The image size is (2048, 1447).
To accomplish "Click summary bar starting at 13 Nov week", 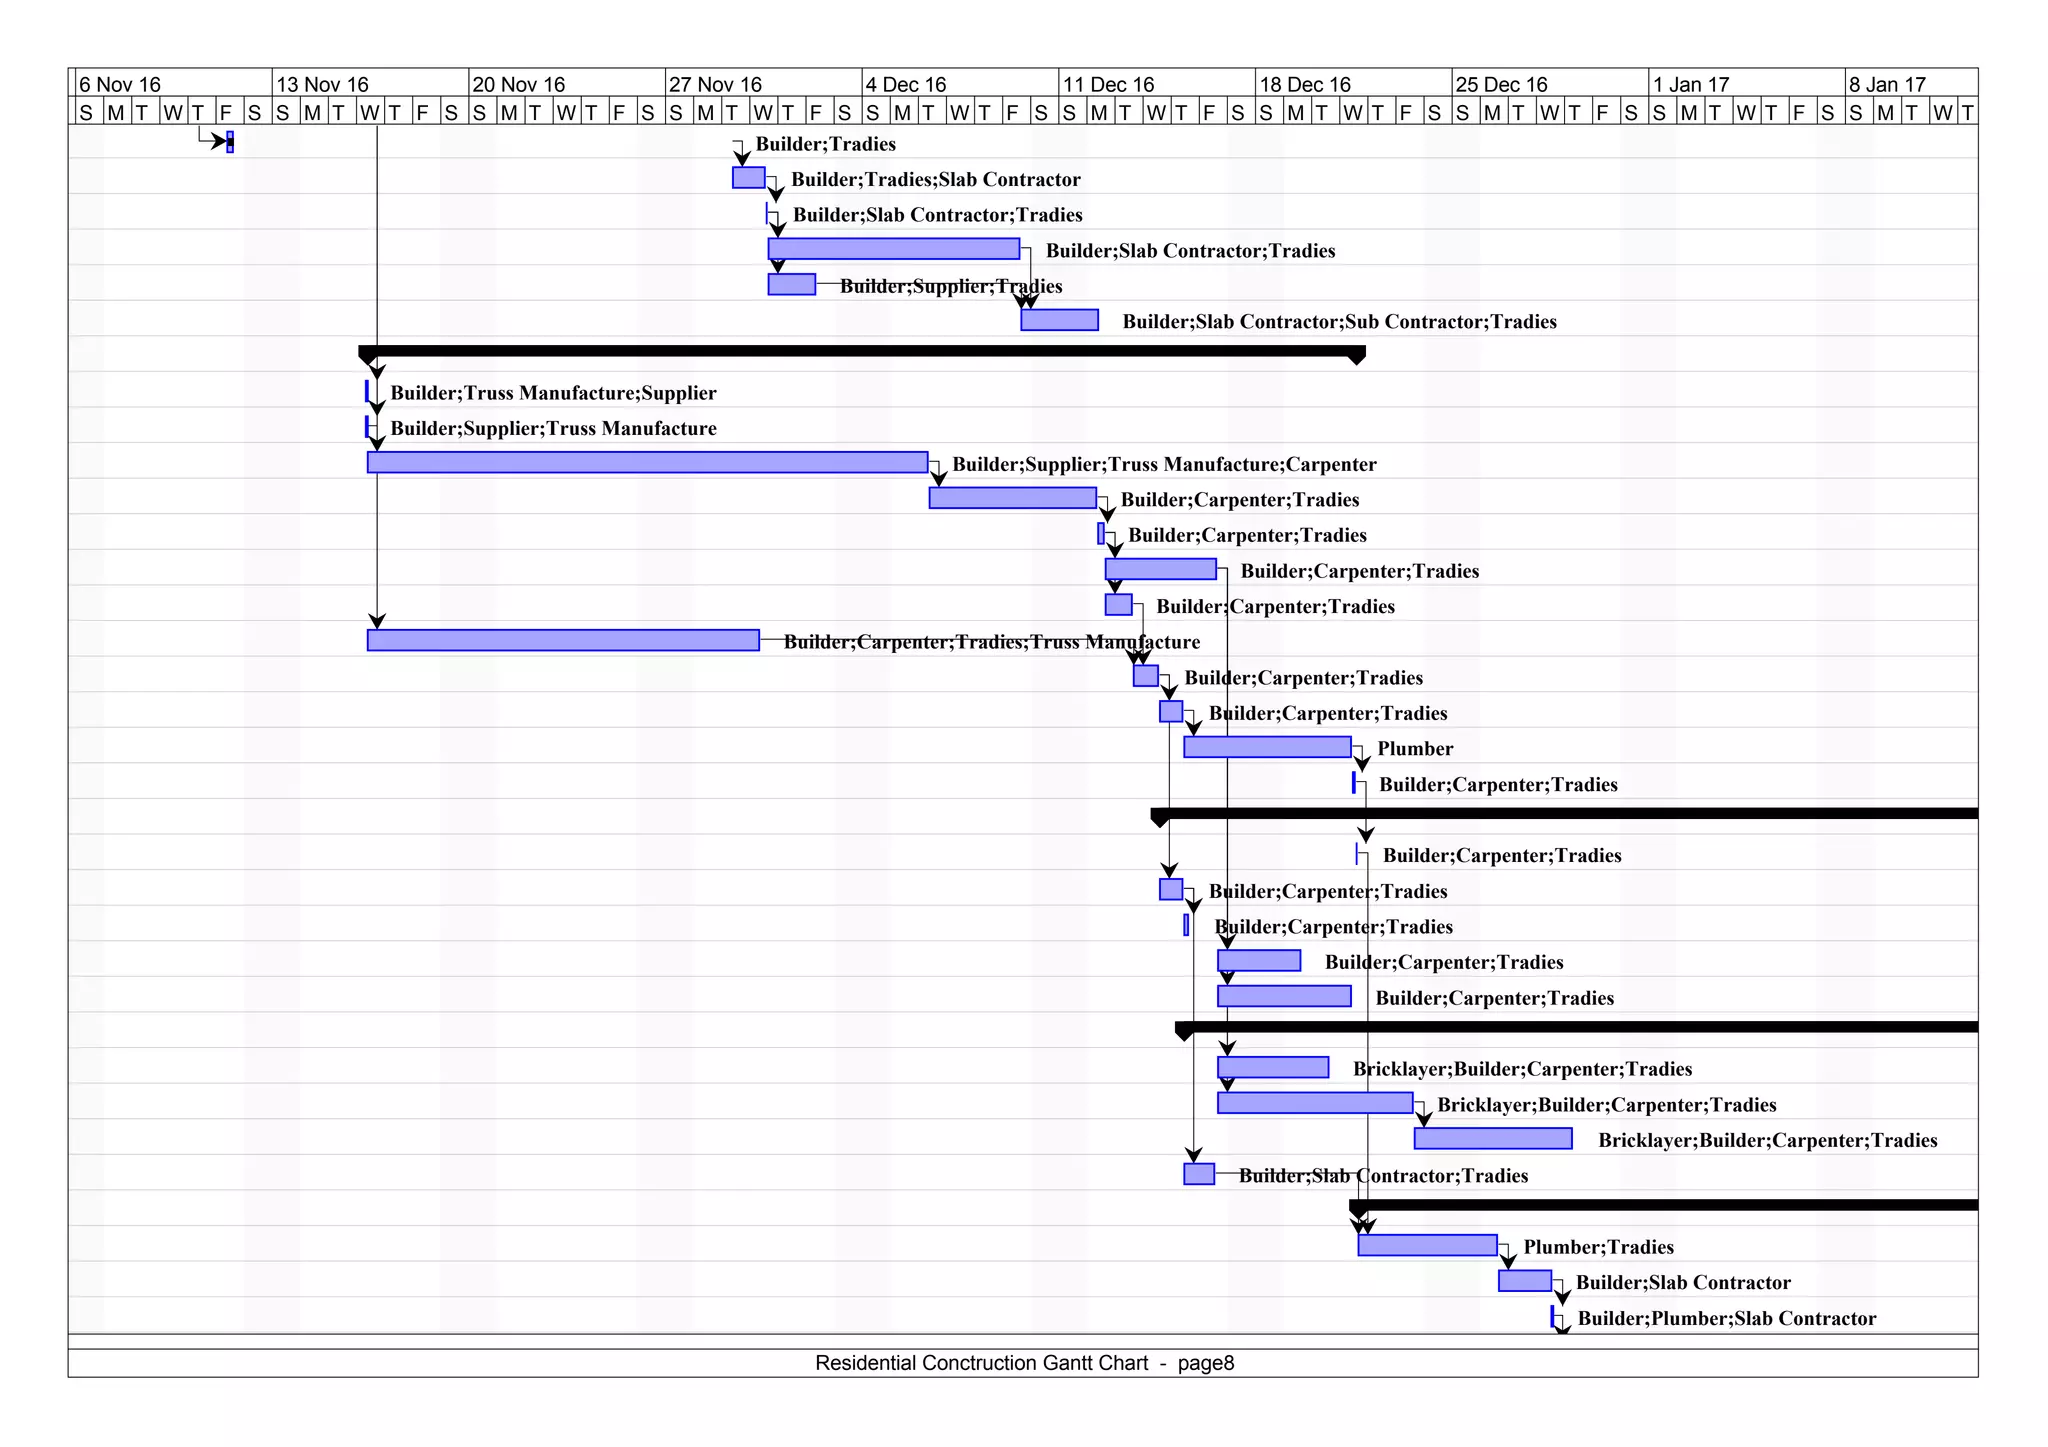I will click(x=862, y=352).
